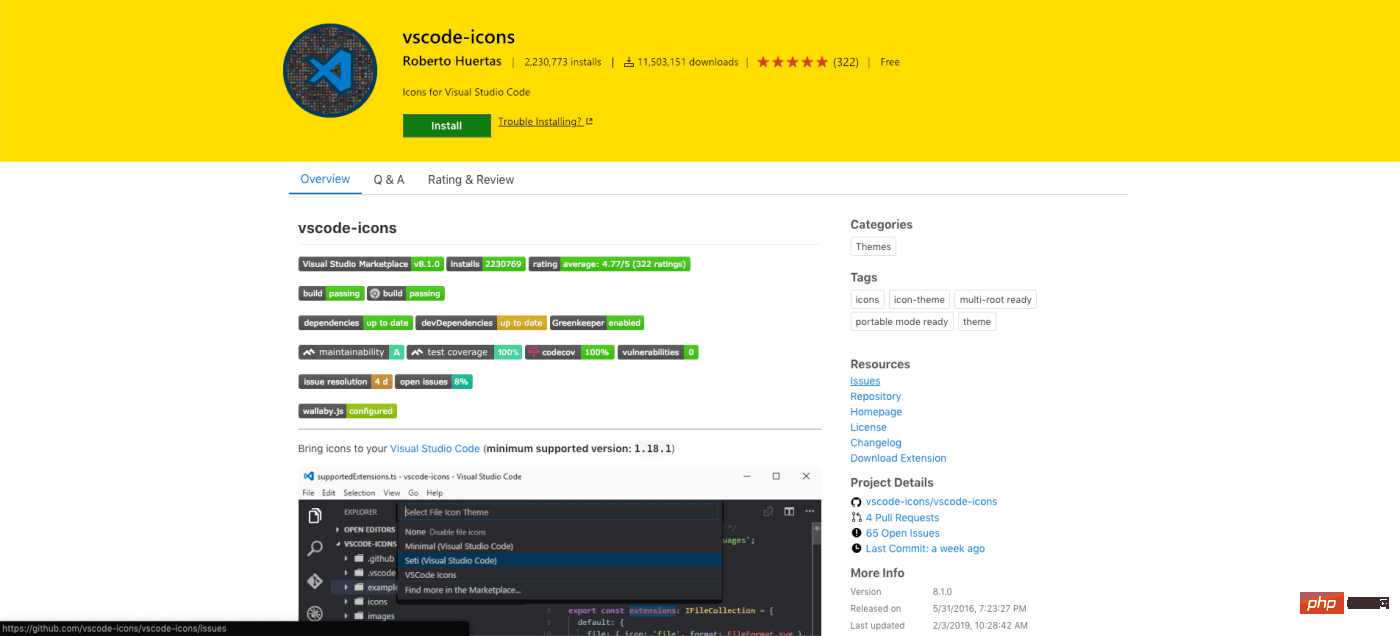Image resolution: width=1400 pixels, height=636 pixels.
Task: Click the Explorer files icon in preview screenshot
Action: point(314,515)
